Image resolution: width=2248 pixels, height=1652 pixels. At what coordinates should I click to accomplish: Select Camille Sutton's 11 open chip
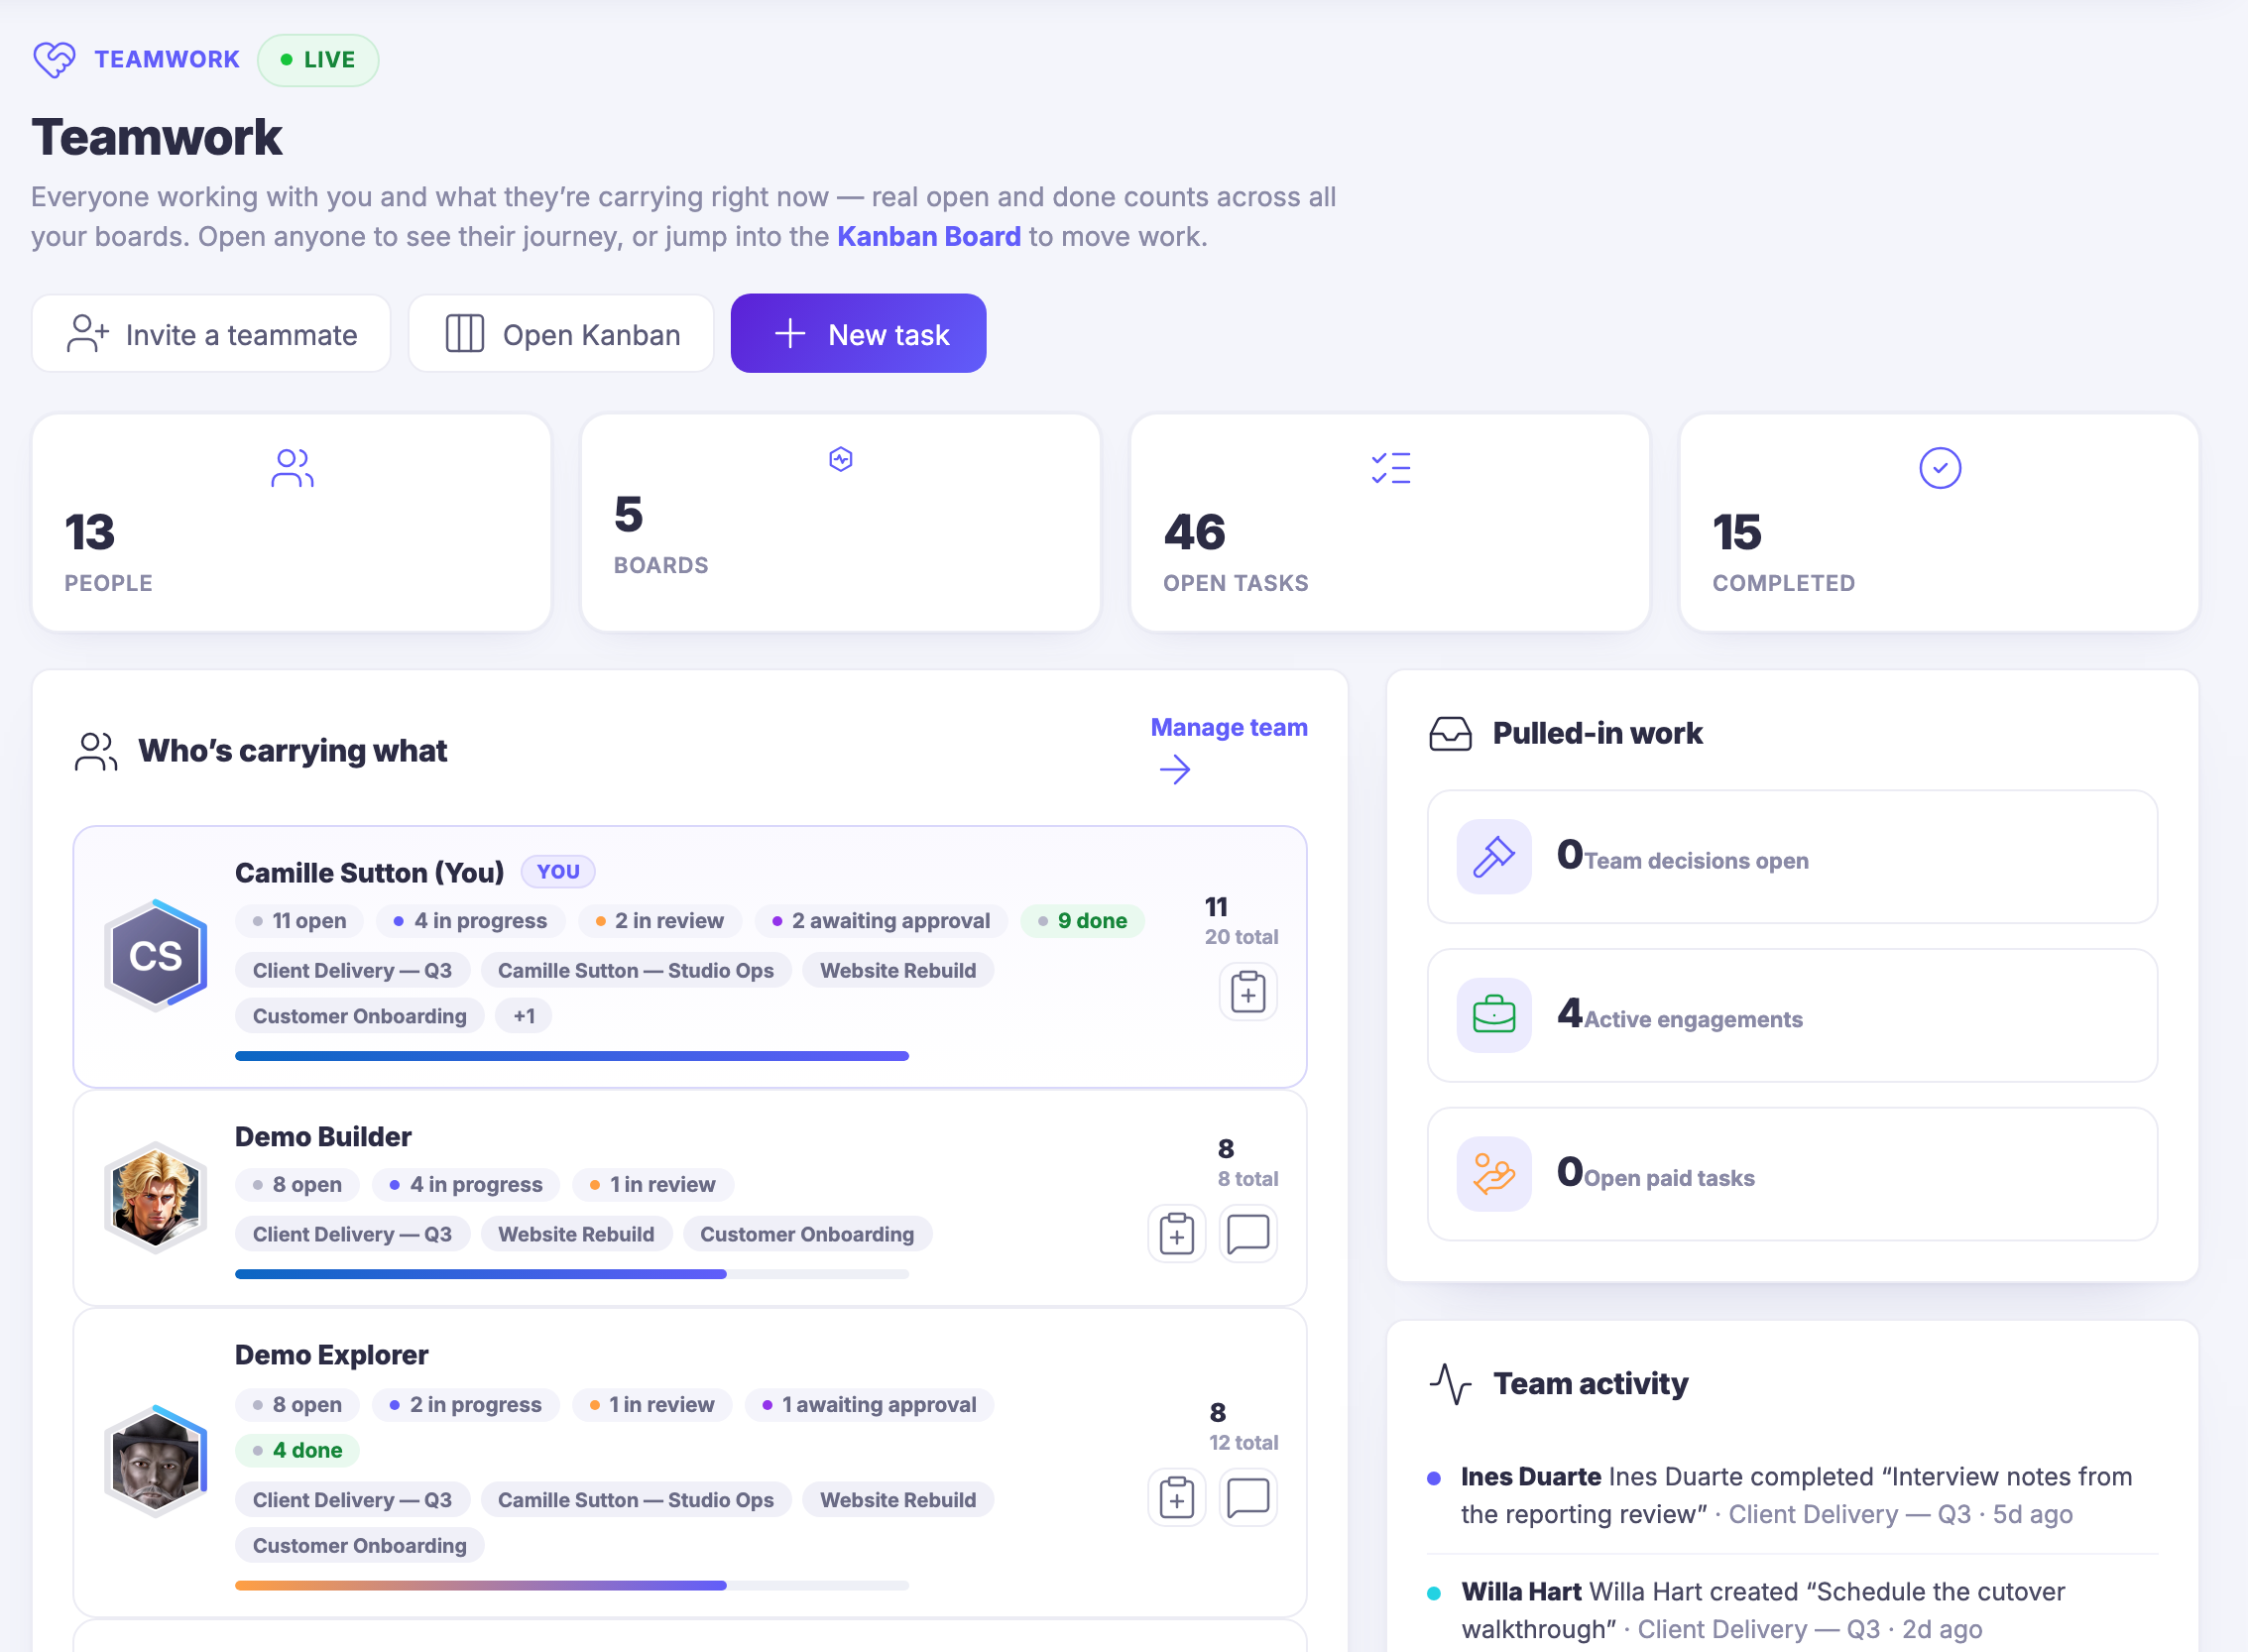(x=300, y=921)
